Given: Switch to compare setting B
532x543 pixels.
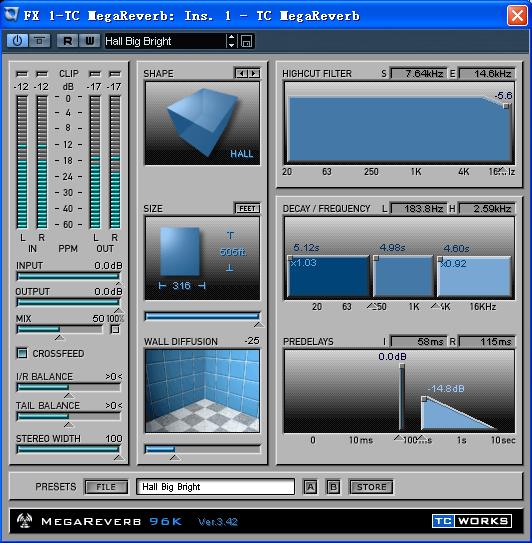Looking at the screenshot, I should [333, 487].
